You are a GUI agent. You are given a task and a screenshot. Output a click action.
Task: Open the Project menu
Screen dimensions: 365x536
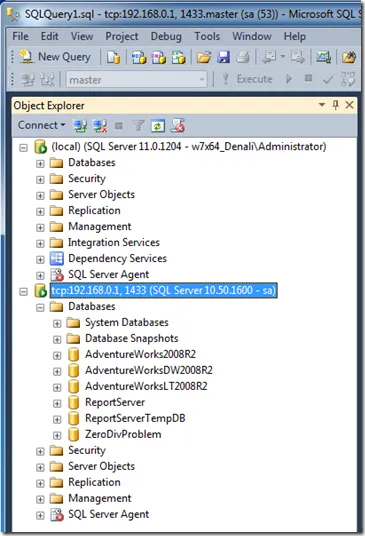click(122, 36)
